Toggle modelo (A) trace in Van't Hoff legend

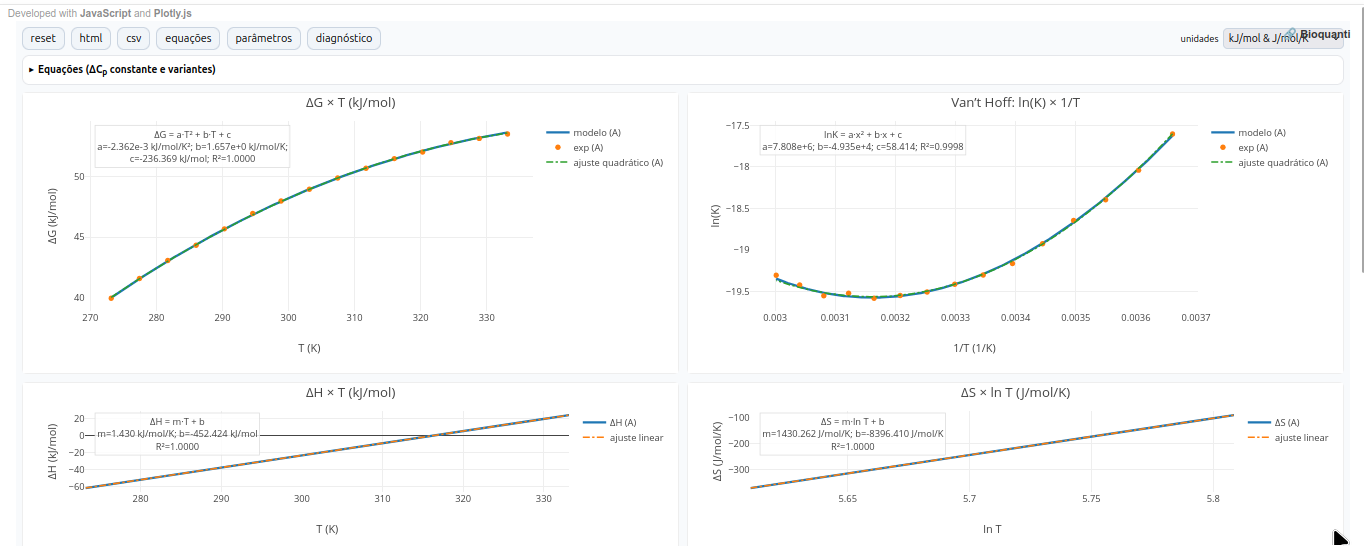click(x=1261, y=133)
